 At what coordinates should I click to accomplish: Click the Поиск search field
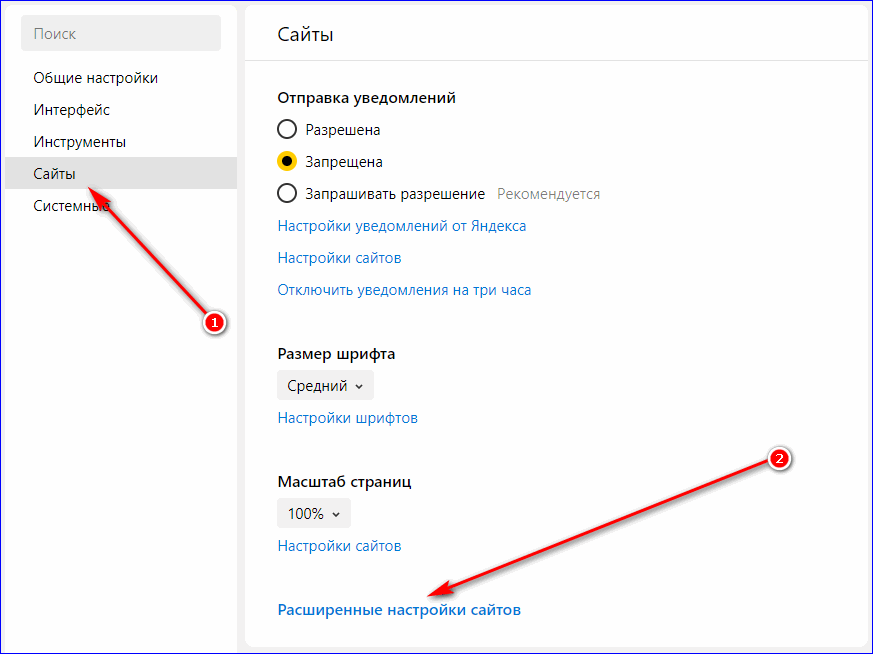coord(121,34)
